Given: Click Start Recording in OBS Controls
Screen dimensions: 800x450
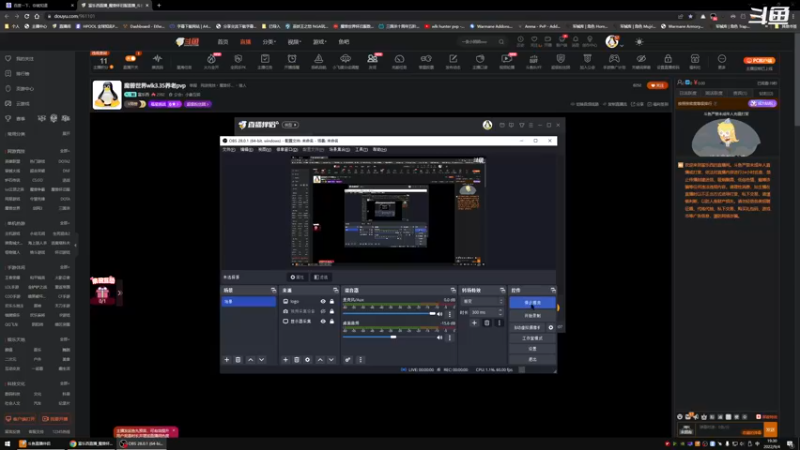Looking at the screenshot, I should pyautogui.click(x=532, y=316).
